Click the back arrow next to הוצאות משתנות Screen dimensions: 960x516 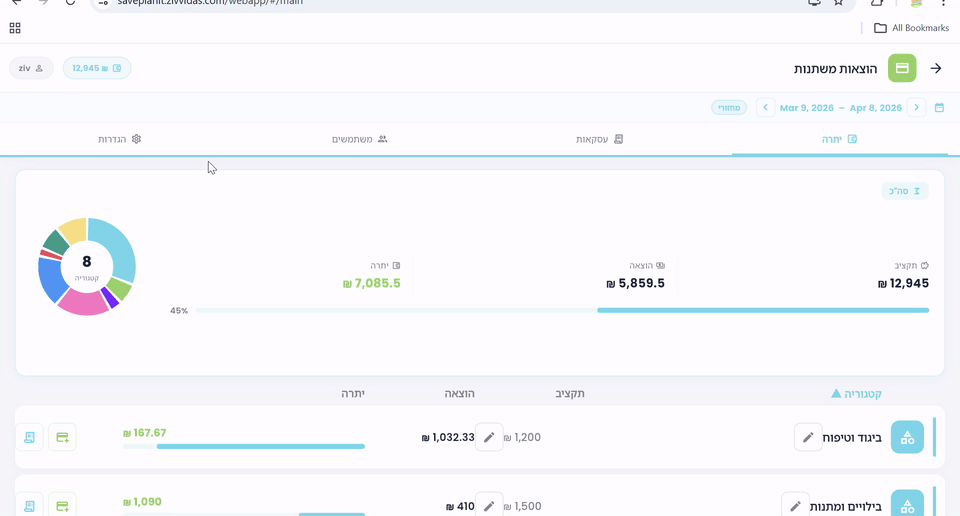click(x=936, y=68)
